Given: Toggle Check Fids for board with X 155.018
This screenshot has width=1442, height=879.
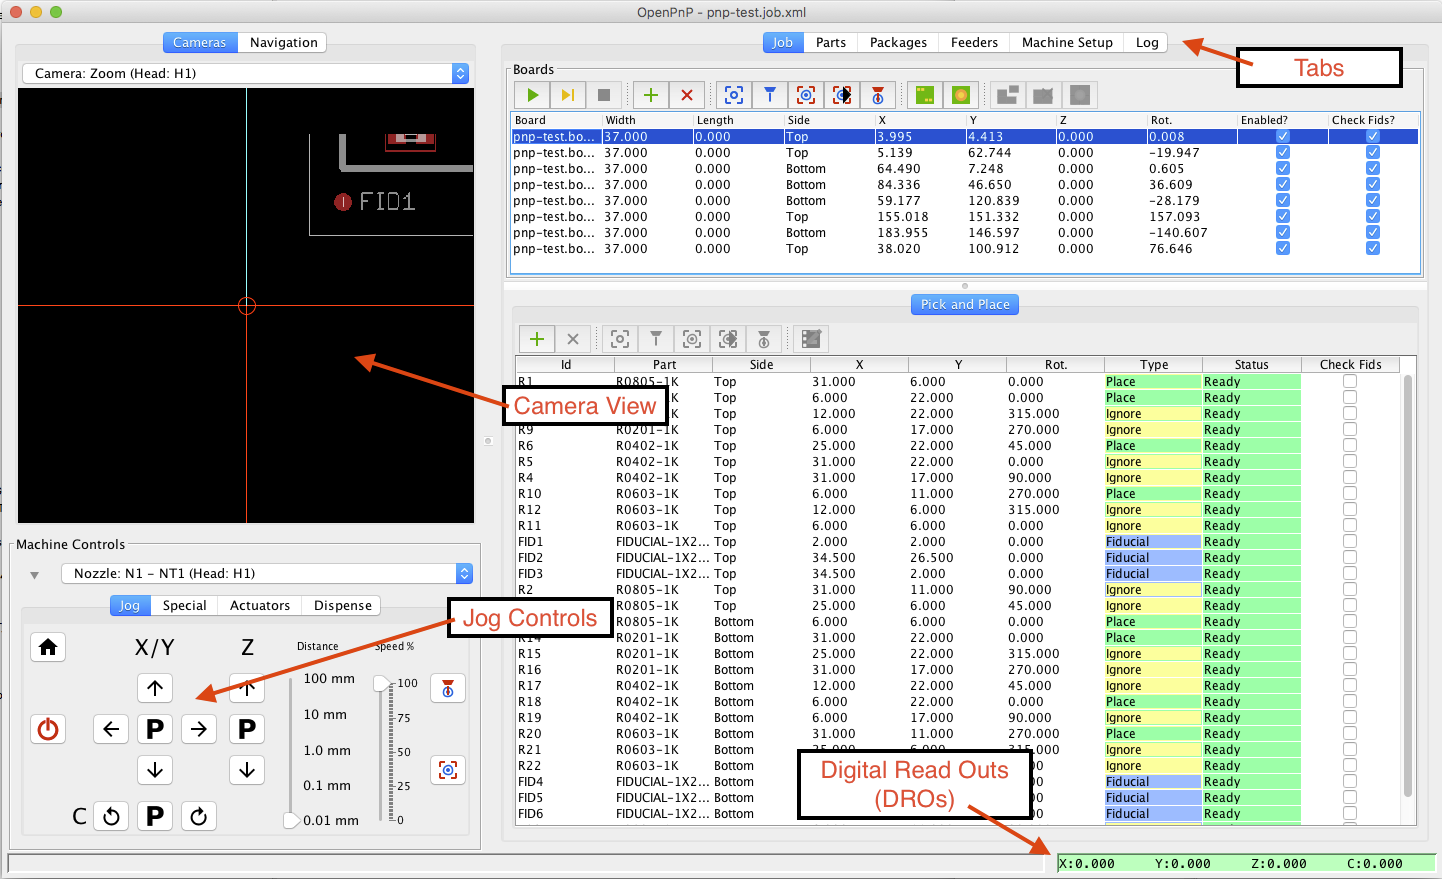Looking at the screenshot, I should coord(1373,217).
